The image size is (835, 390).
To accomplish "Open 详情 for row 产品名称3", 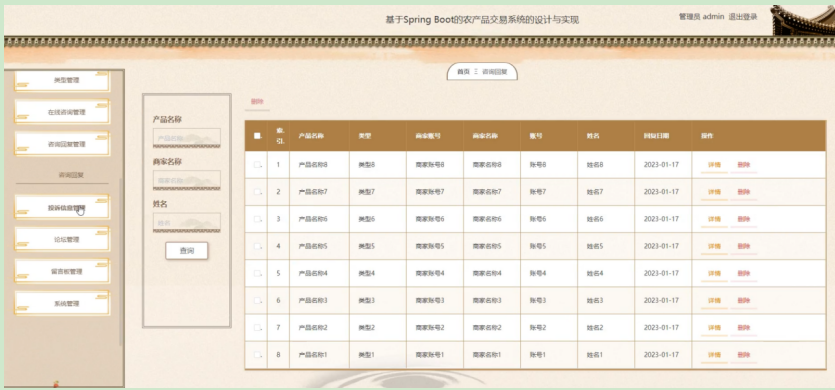I will click(714, 300).
